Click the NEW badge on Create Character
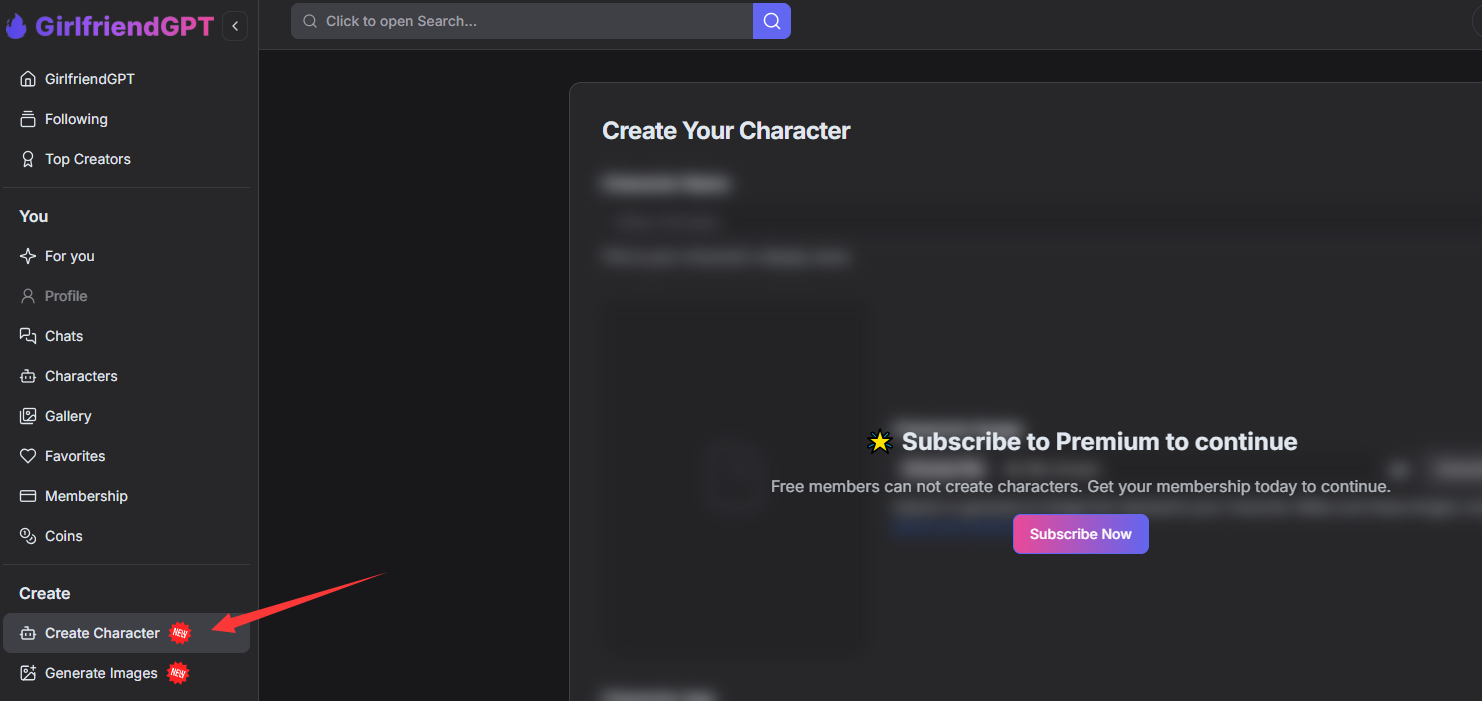The width and height of the screenshot is (1482, 701). tap(180, 633)
